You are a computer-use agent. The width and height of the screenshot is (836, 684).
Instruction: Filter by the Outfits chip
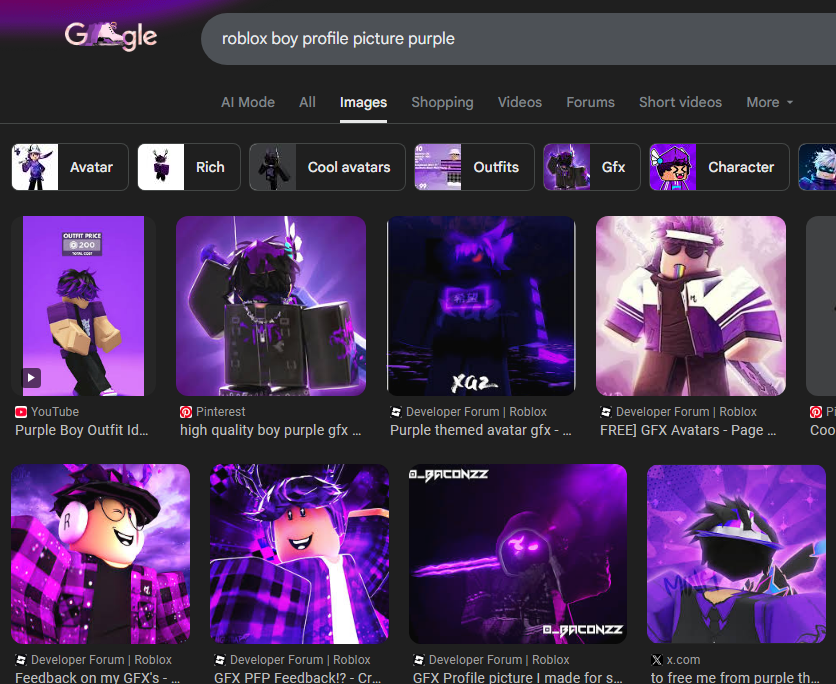474,167
